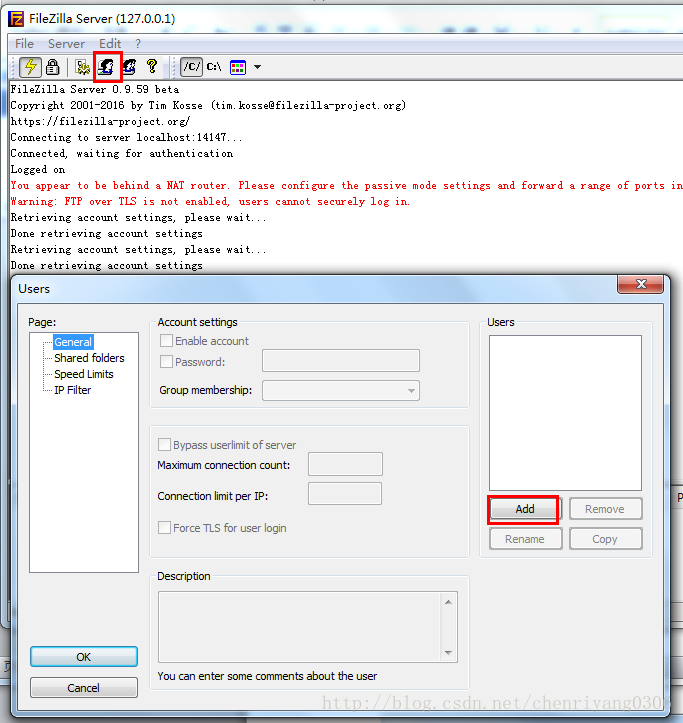Click the Rename user button
The image size is (683, 723).
point(526,539)
